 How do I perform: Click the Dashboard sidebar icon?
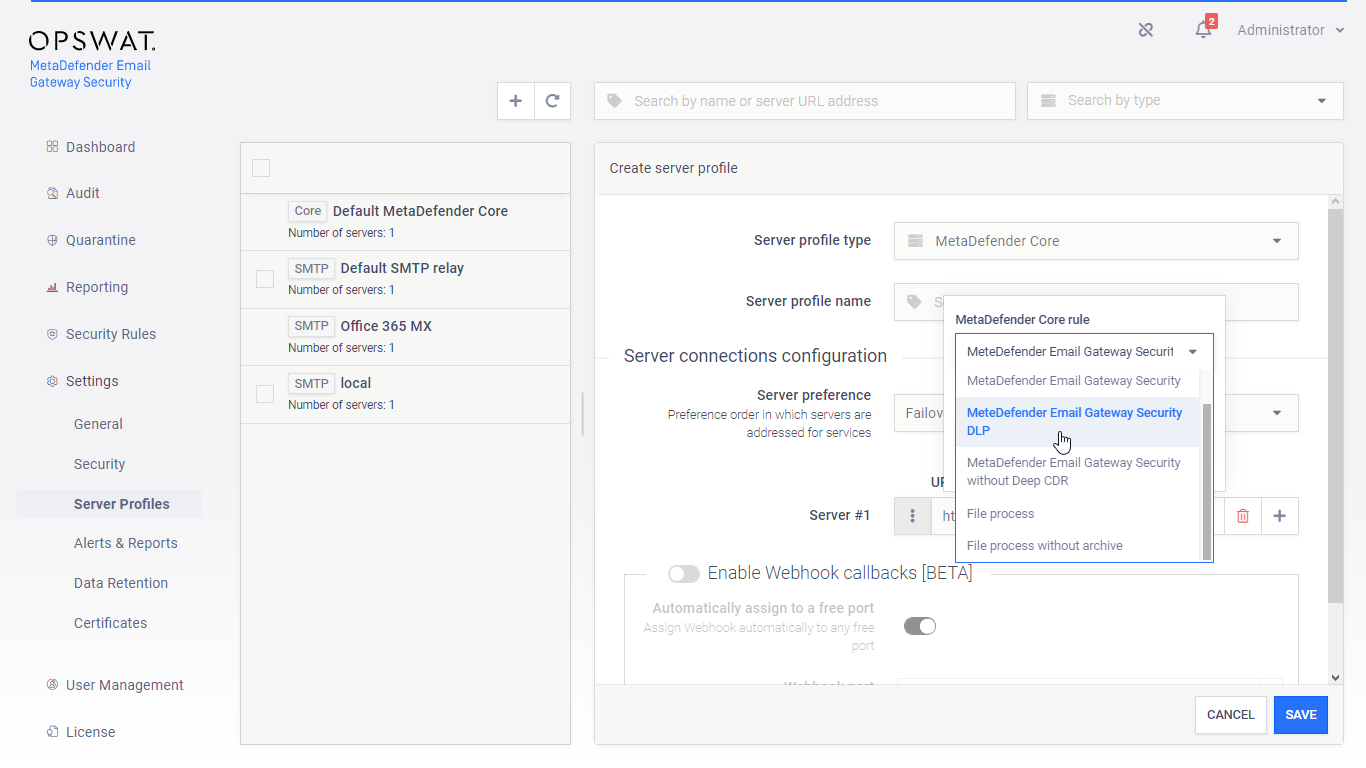click(x=52, y=147)
